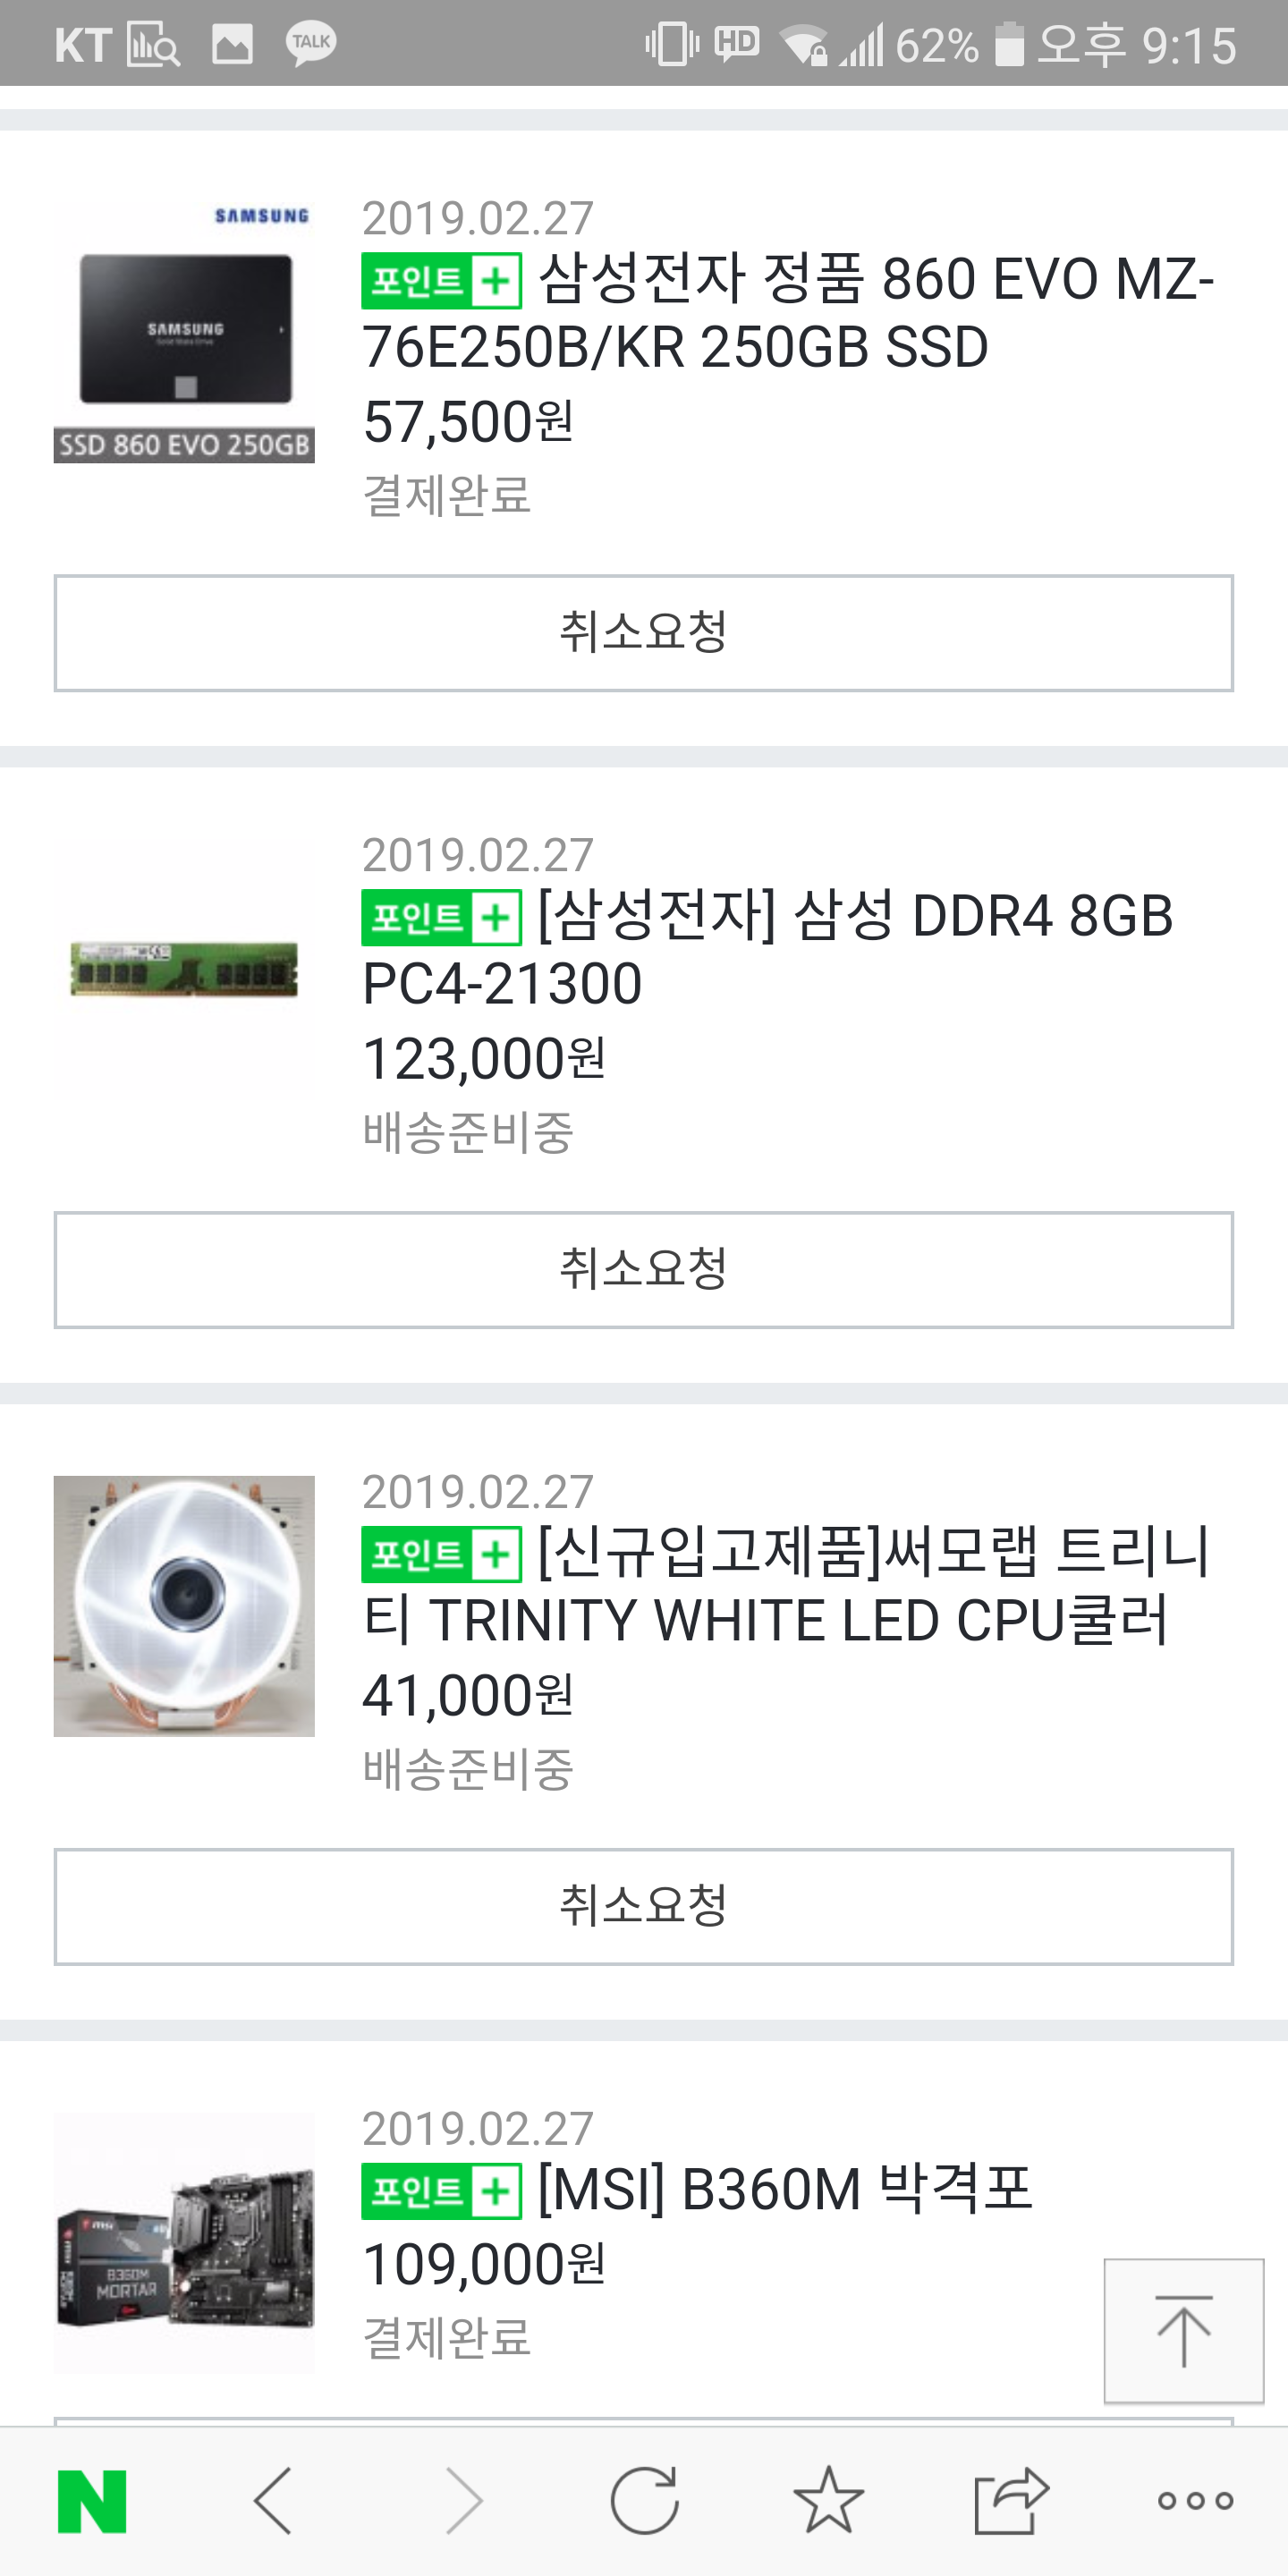This screenshot has width=1288, height=2576.
Task: Reload the page with the refresh icon
Action: tap(644, 2500)
